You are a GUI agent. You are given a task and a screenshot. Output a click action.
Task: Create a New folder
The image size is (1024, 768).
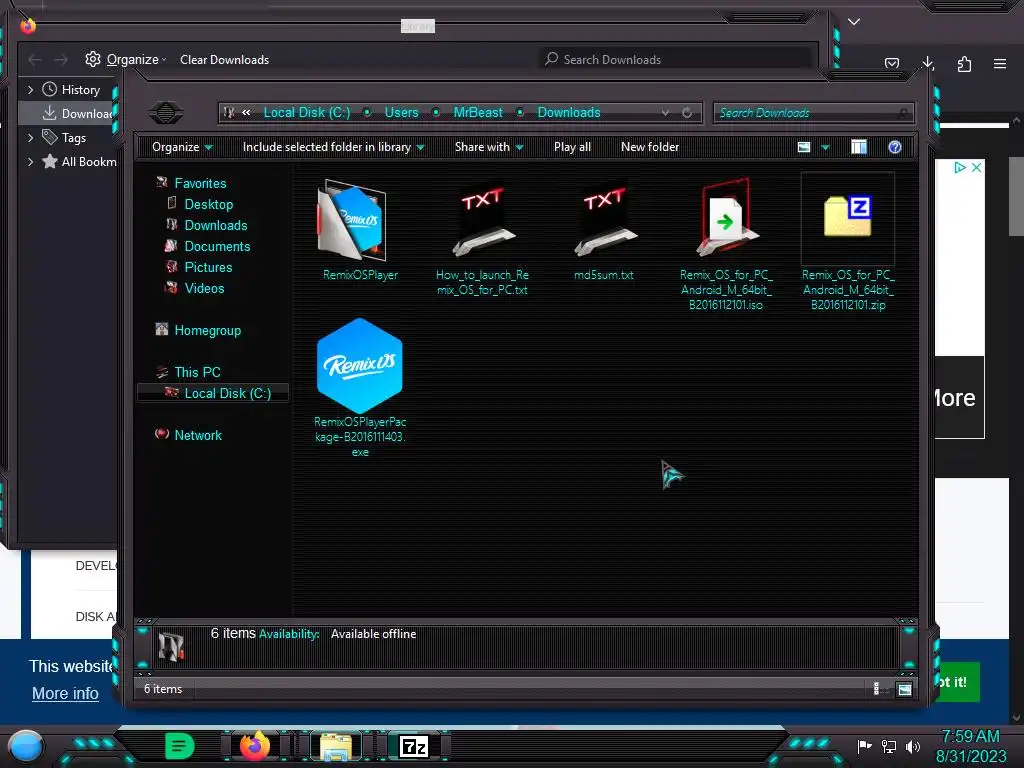650,147
